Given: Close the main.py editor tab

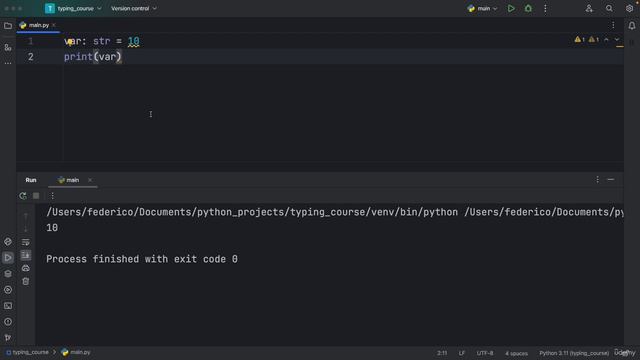Looking at the screenshot, I should [x=54, y=25].
